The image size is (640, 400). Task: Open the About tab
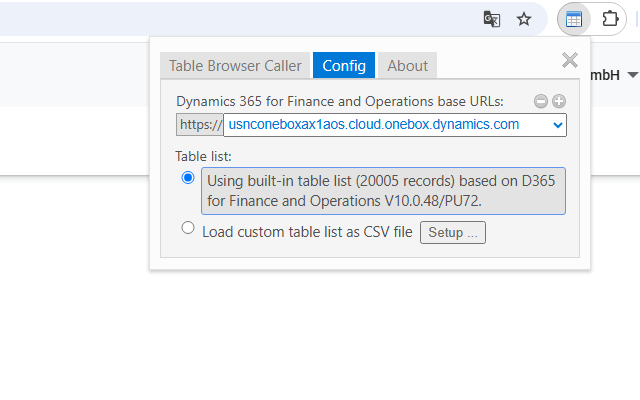tap(407, 65)
